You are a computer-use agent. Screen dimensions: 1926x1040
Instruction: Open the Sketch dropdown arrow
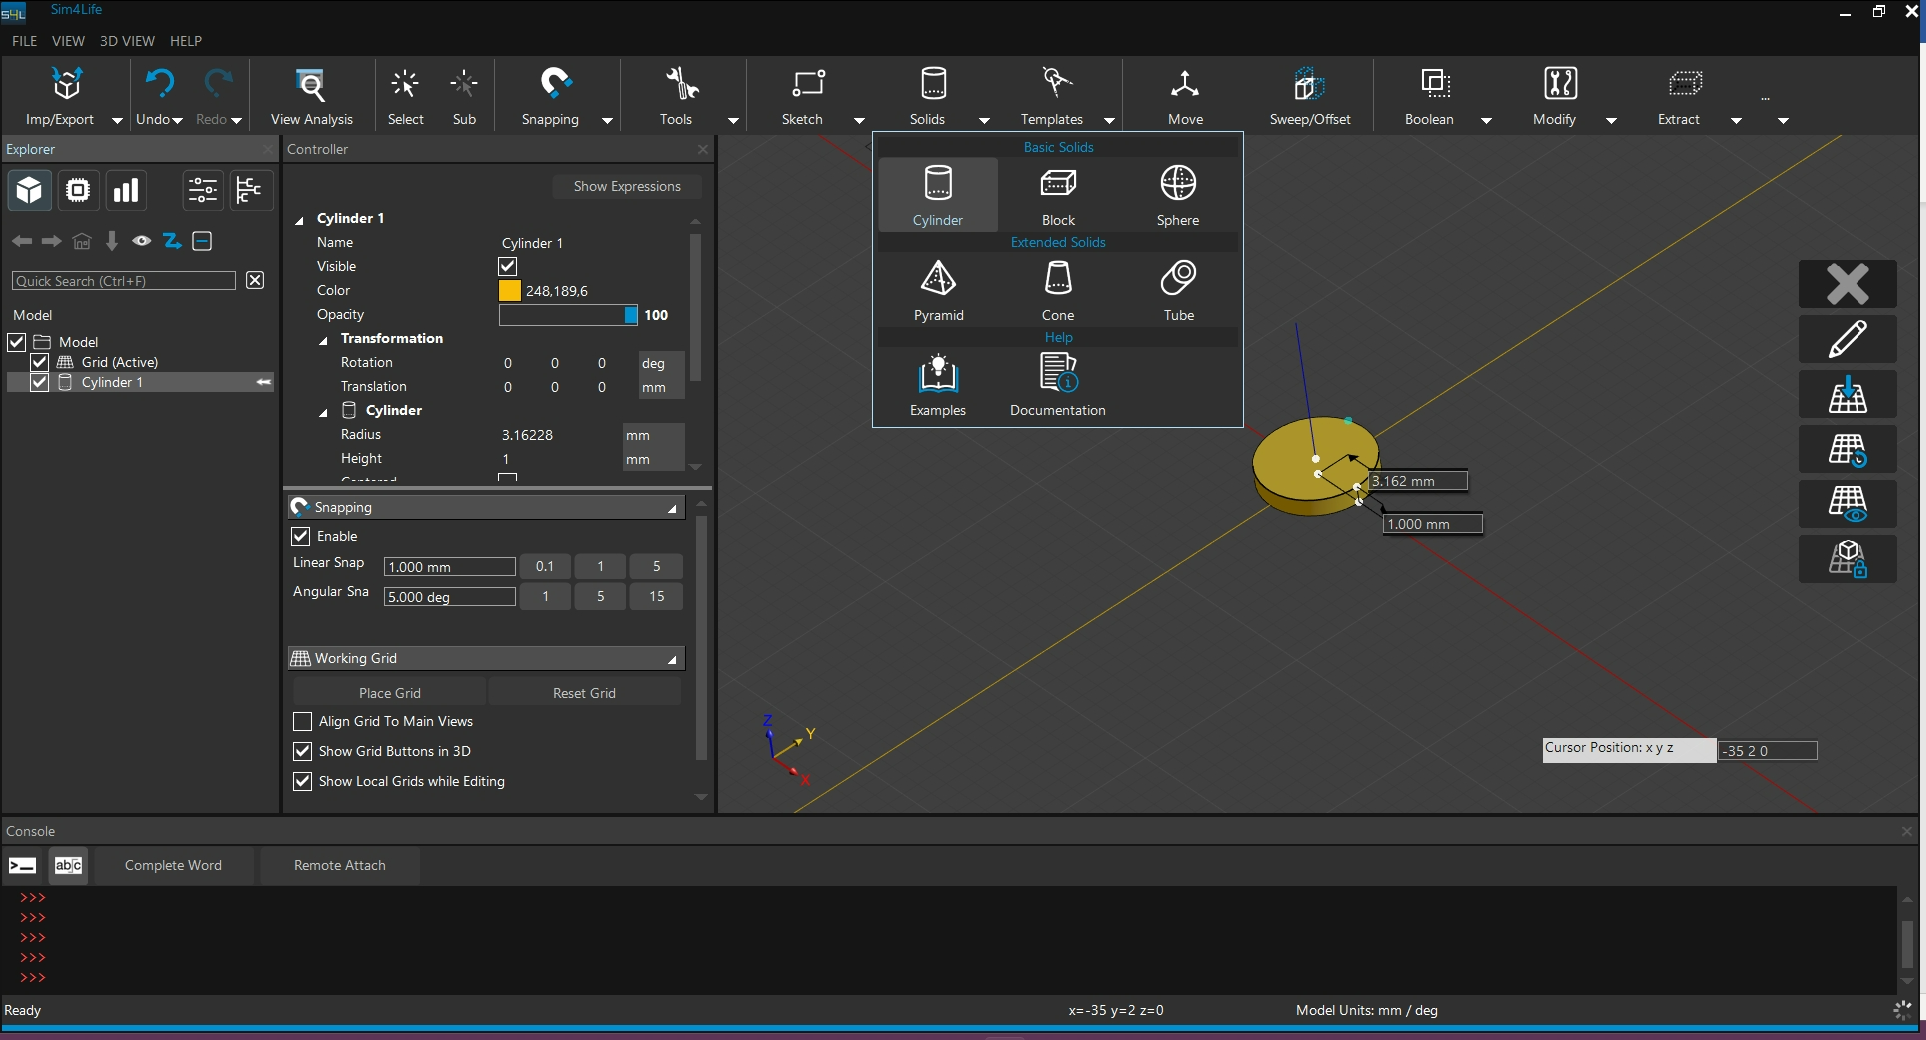[x=859, y=120]
